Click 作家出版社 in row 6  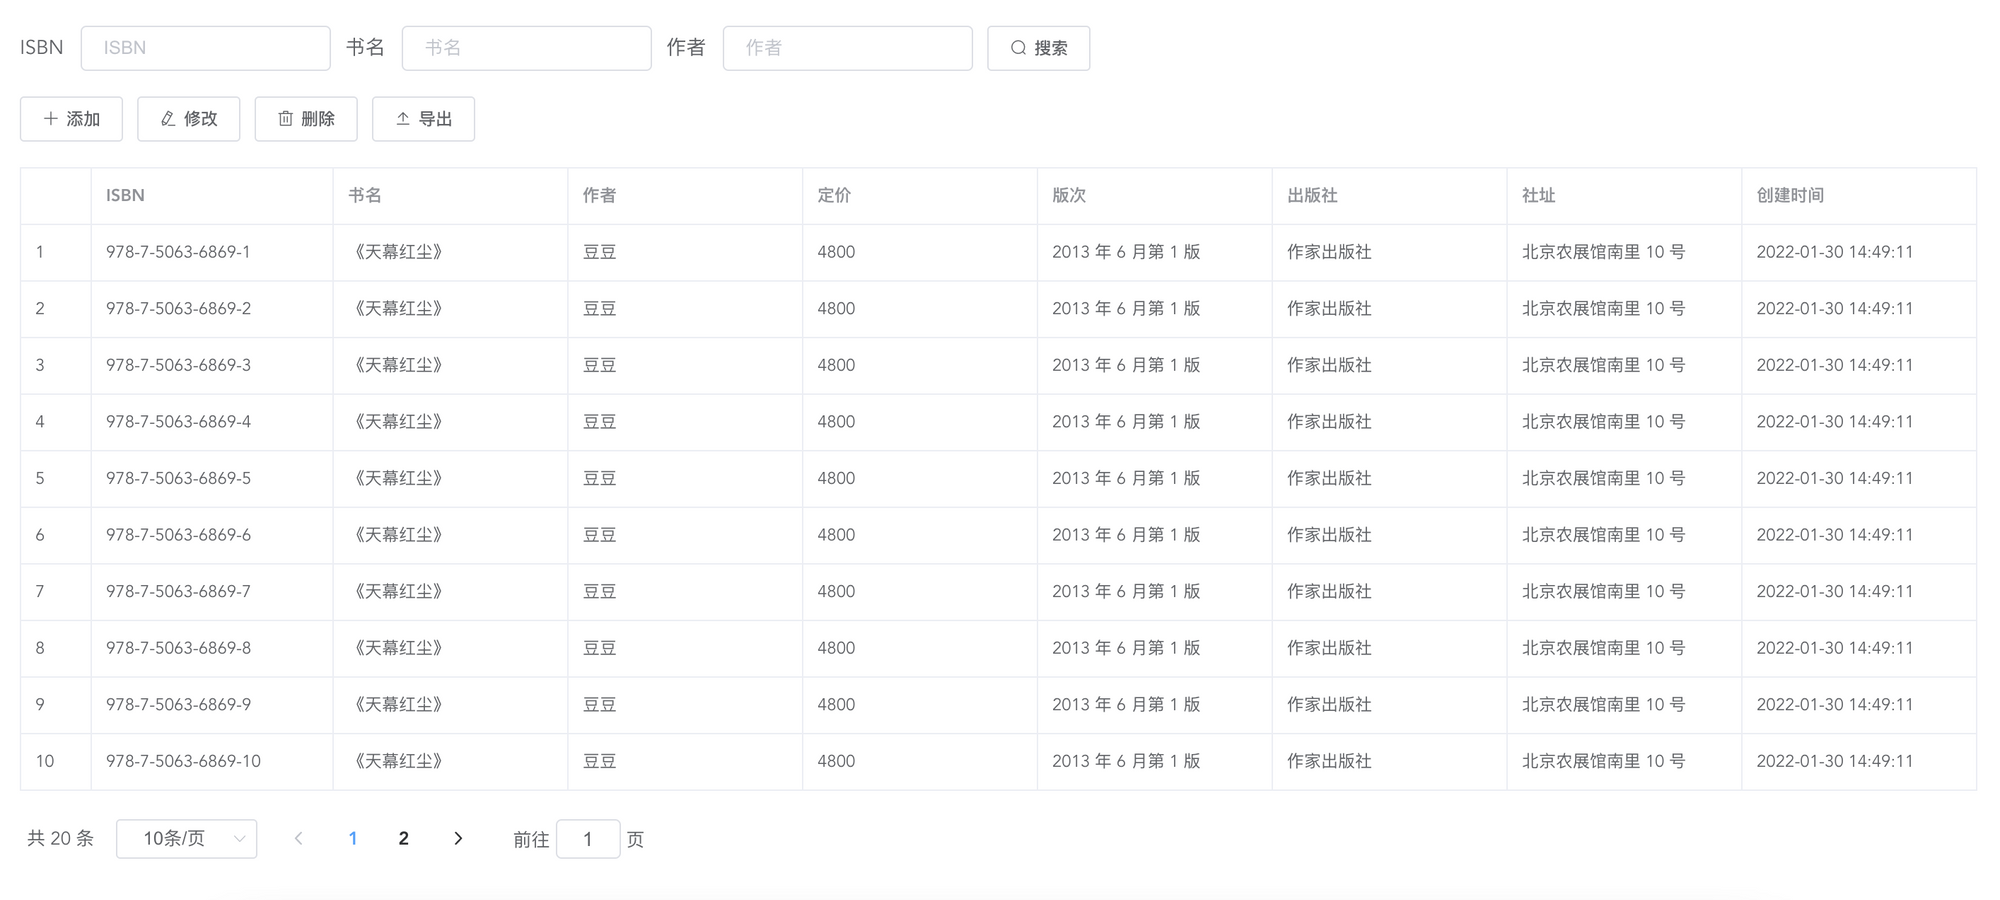1329,536
